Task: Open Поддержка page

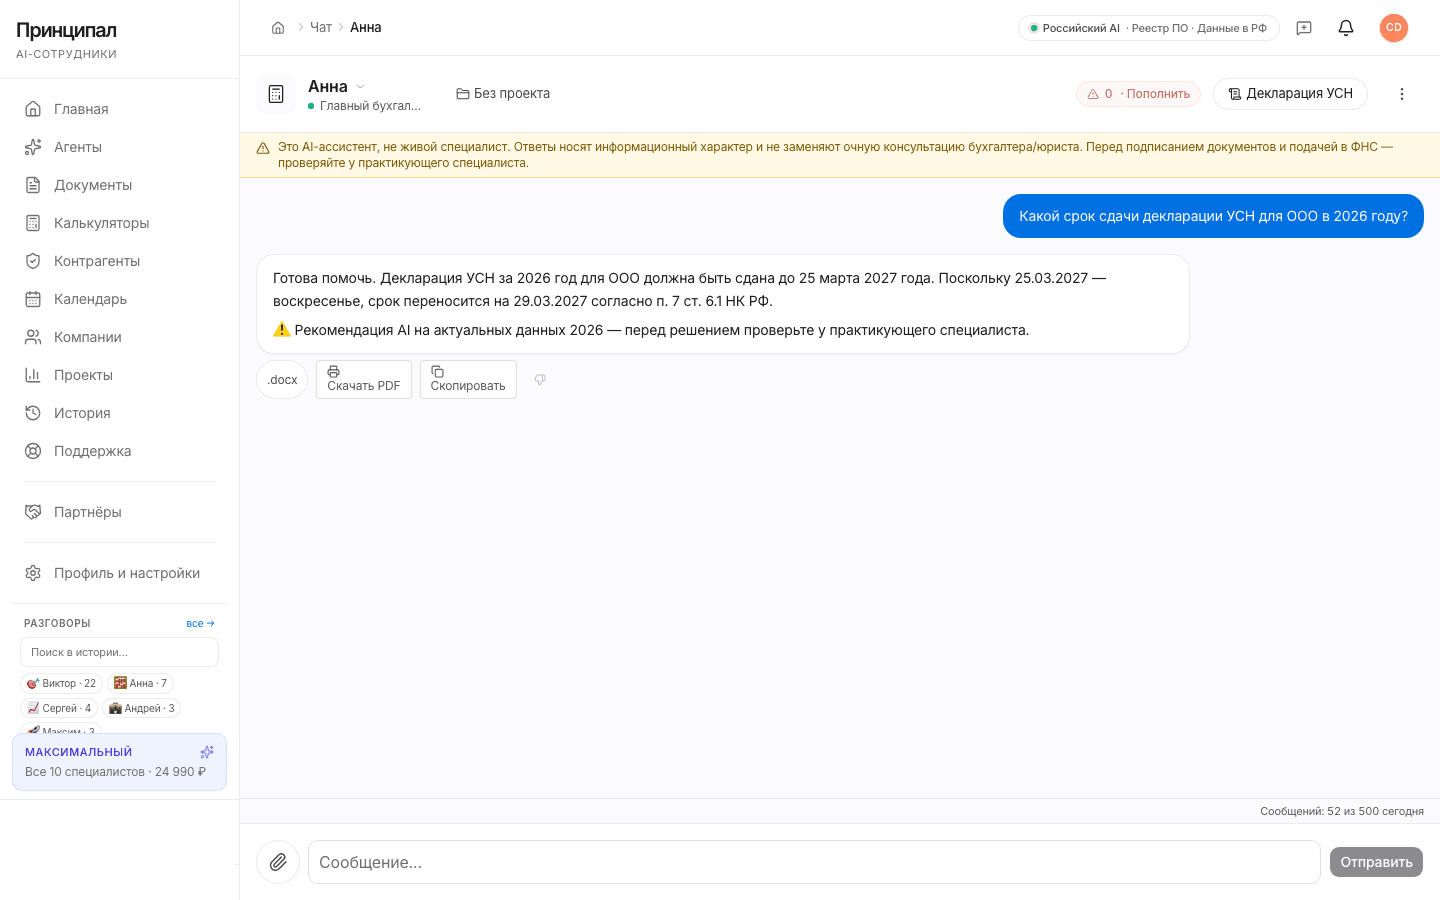Action: 120,451
